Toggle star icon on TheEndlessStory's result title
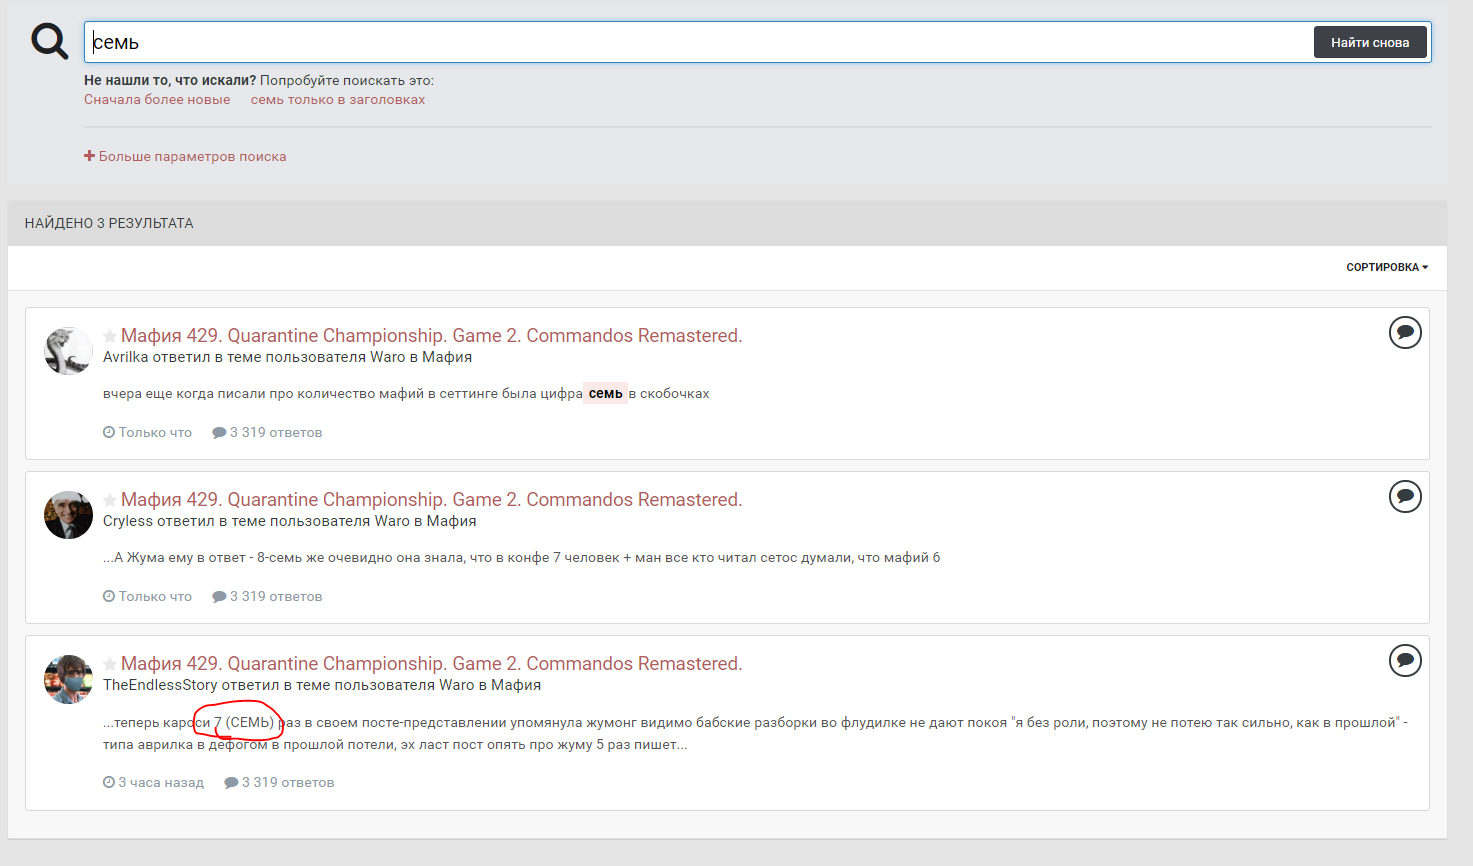 click(110, 664)
